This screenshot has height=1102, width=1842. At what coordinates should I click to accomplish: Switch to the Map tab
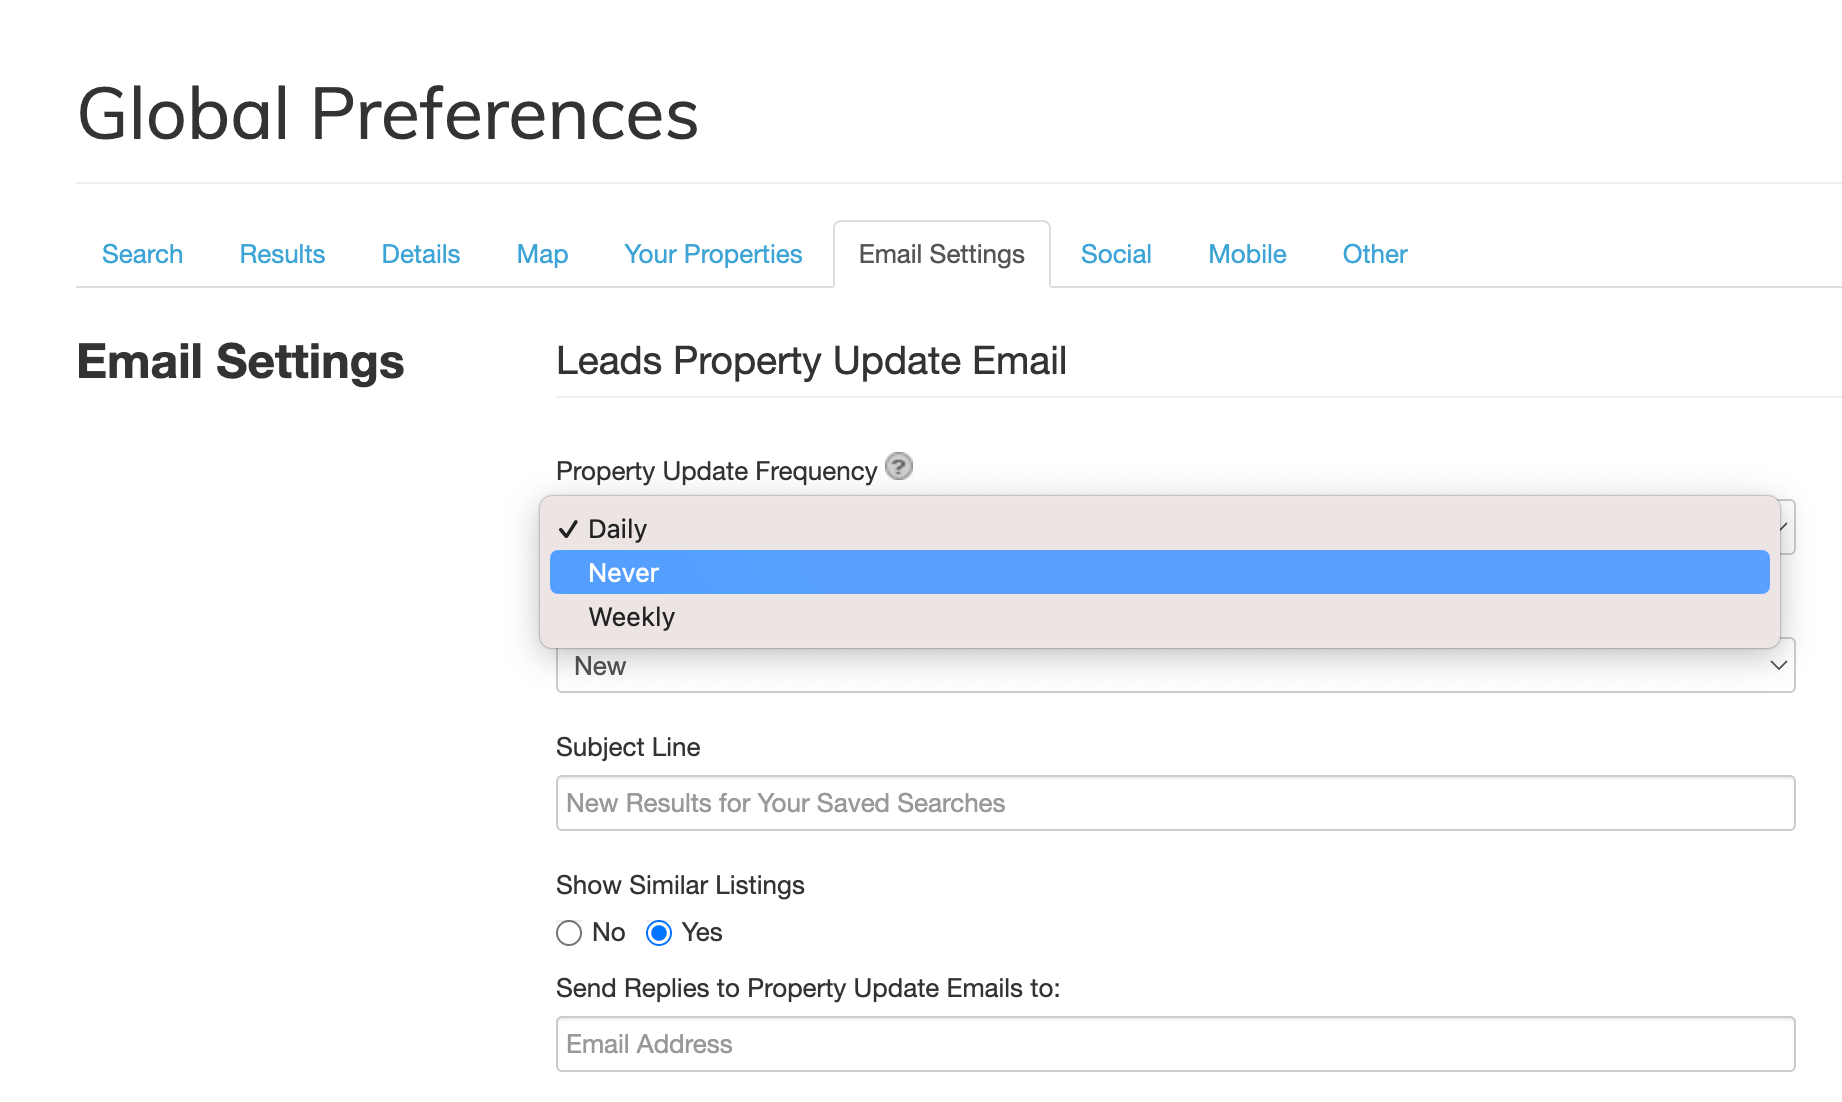(542, 254)
